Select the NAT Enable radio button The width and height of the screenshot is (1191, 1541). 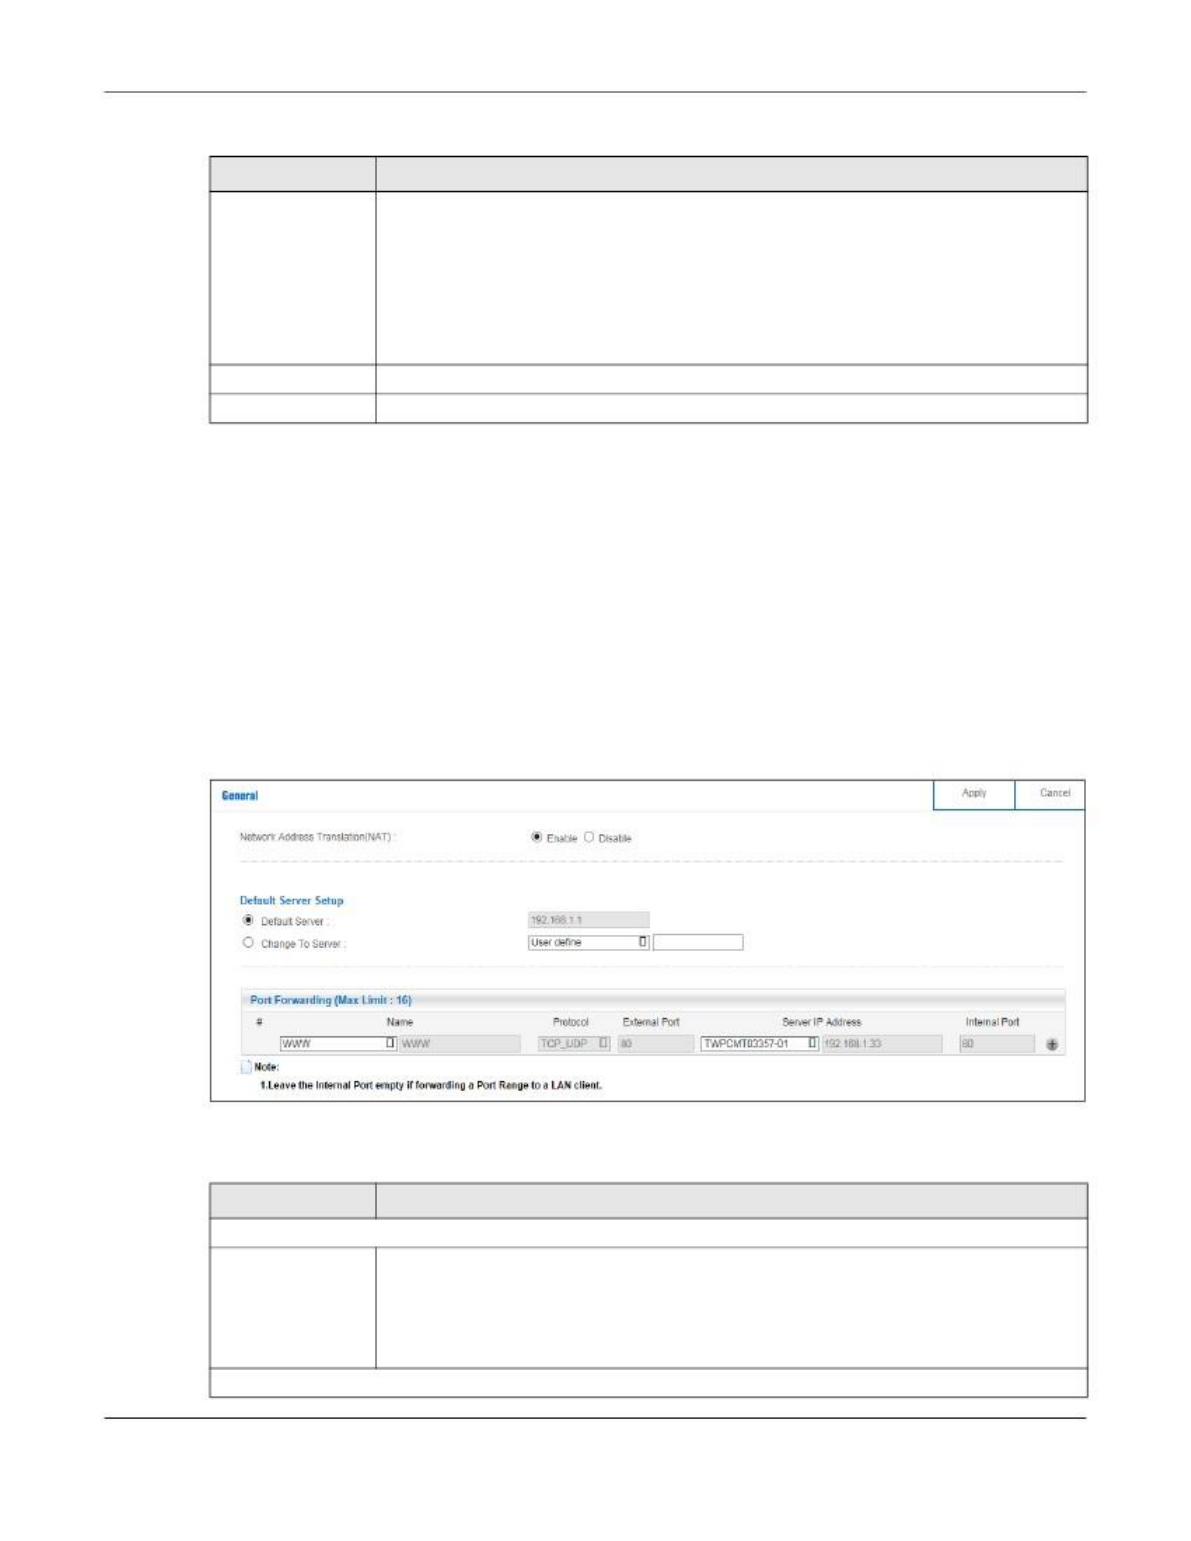(537, 837)
